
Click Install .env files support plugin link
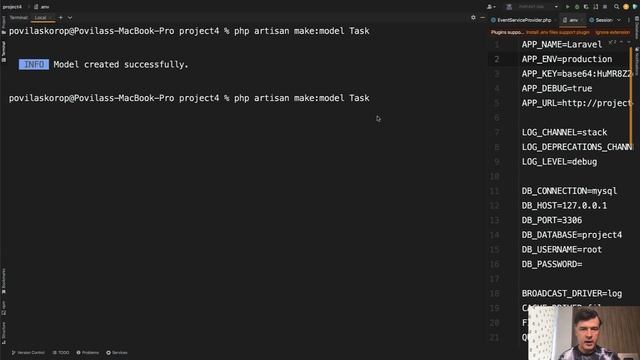pos(558,32)
